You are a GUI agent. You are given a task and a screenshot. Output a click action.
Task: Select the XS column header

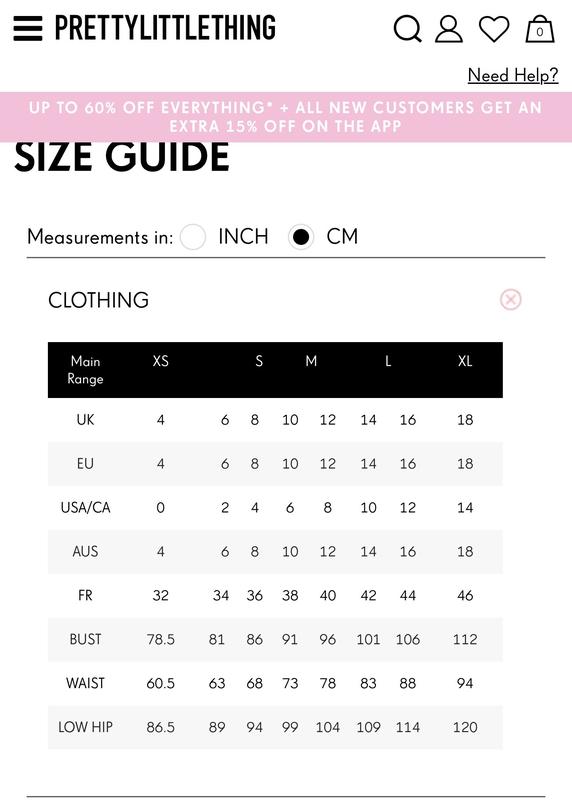(160, 361)
